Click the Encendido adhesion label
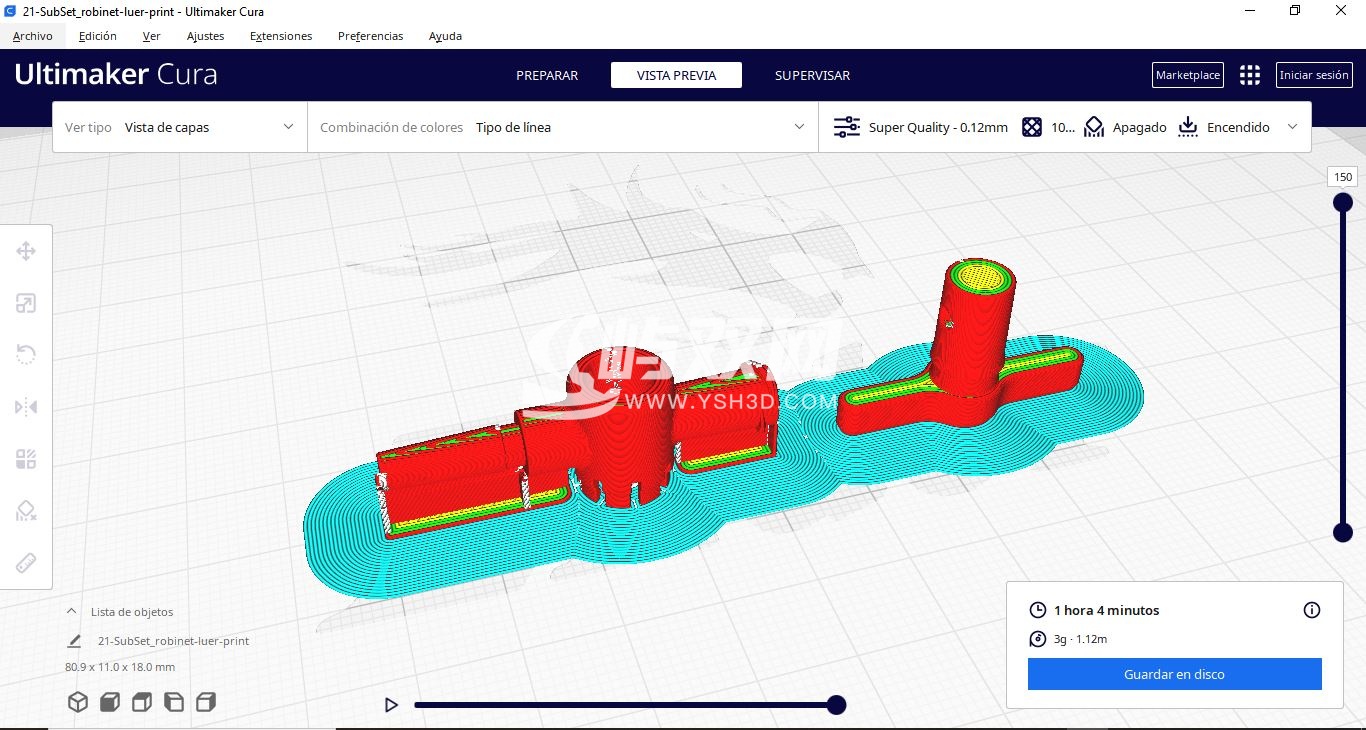 coord(1238,127)
